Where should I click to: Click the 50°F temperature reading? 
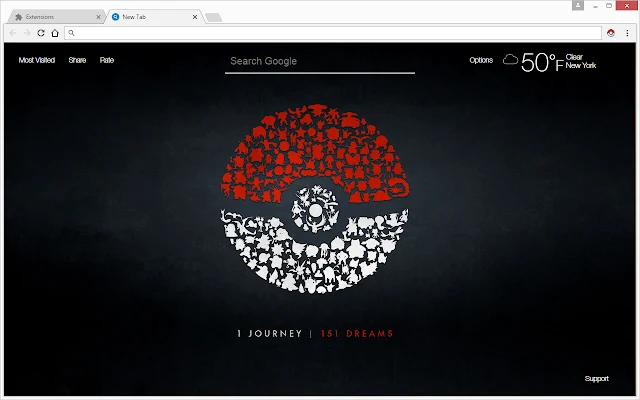pyautogui.click(x=542, y=62)
